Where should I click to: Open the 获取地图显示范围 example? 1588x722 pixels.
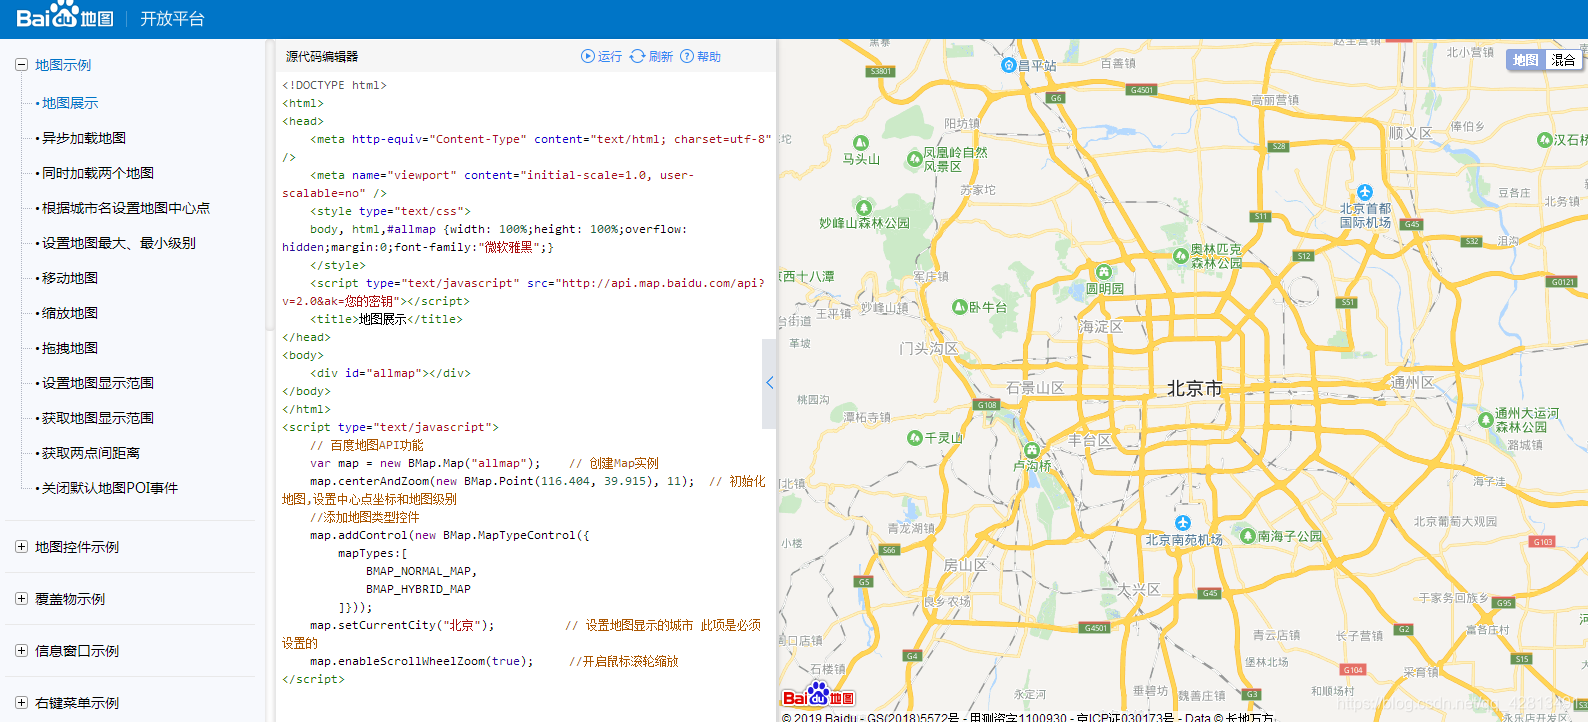98,418
